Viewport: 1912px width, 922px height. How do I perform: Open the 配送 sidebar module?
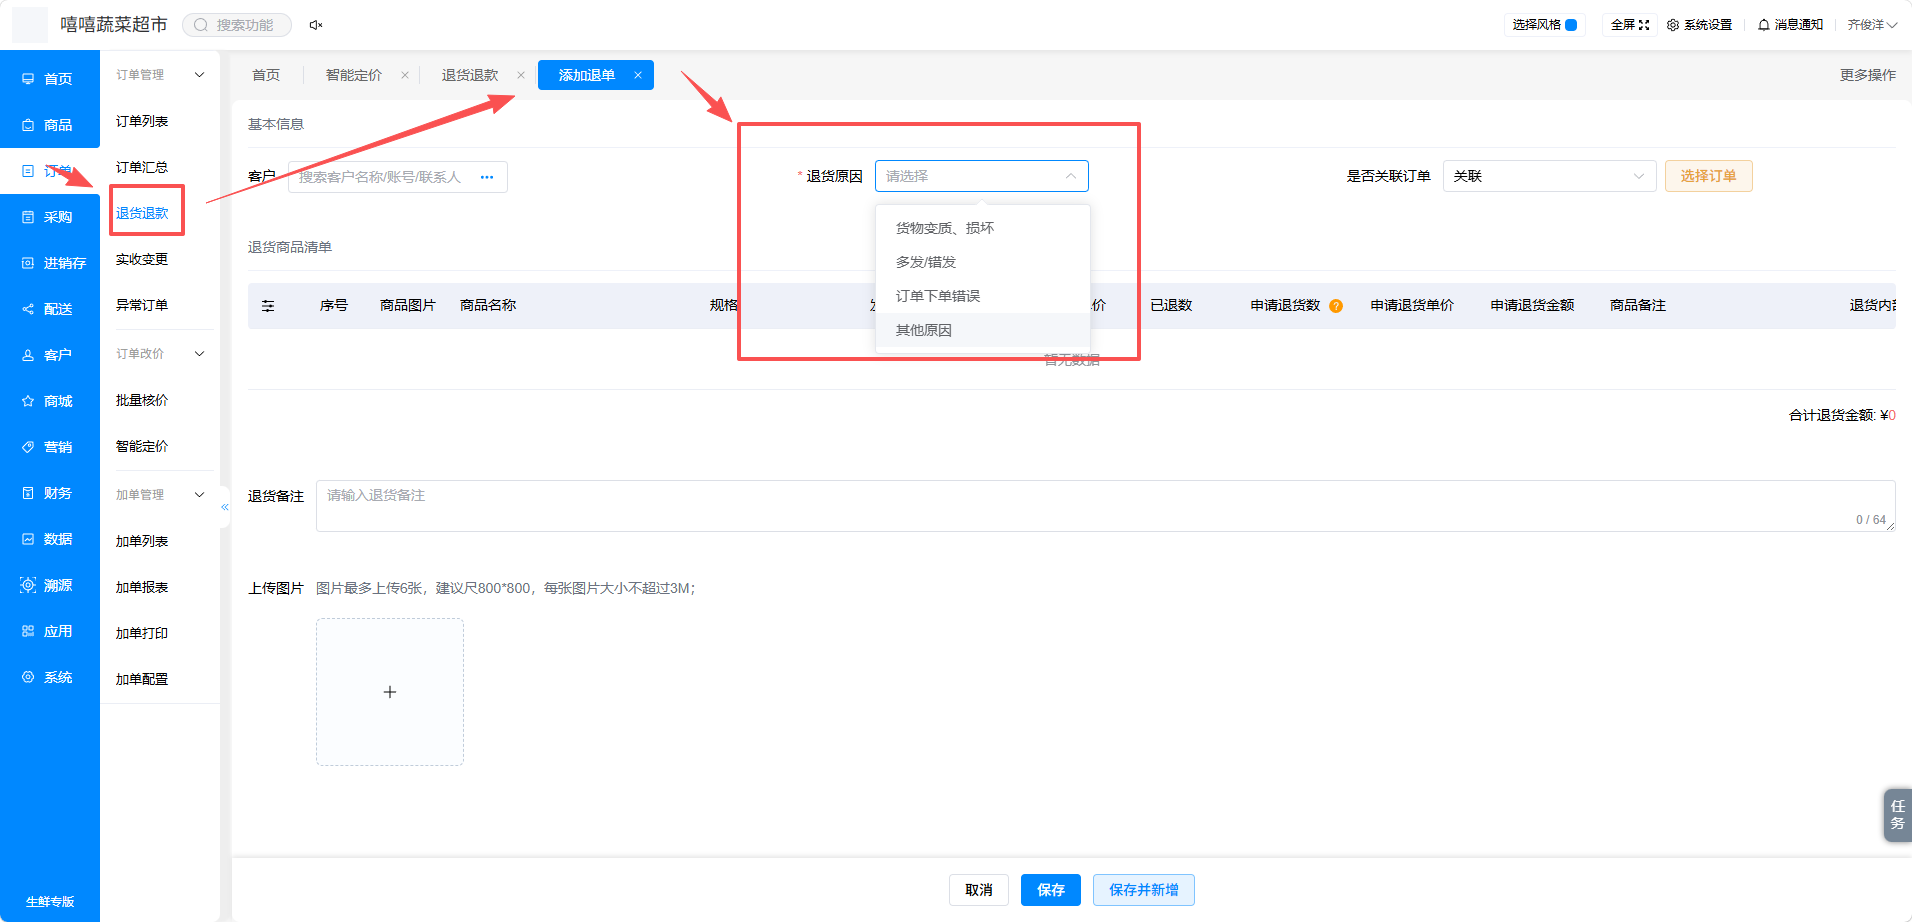click(x=49, y=309)
